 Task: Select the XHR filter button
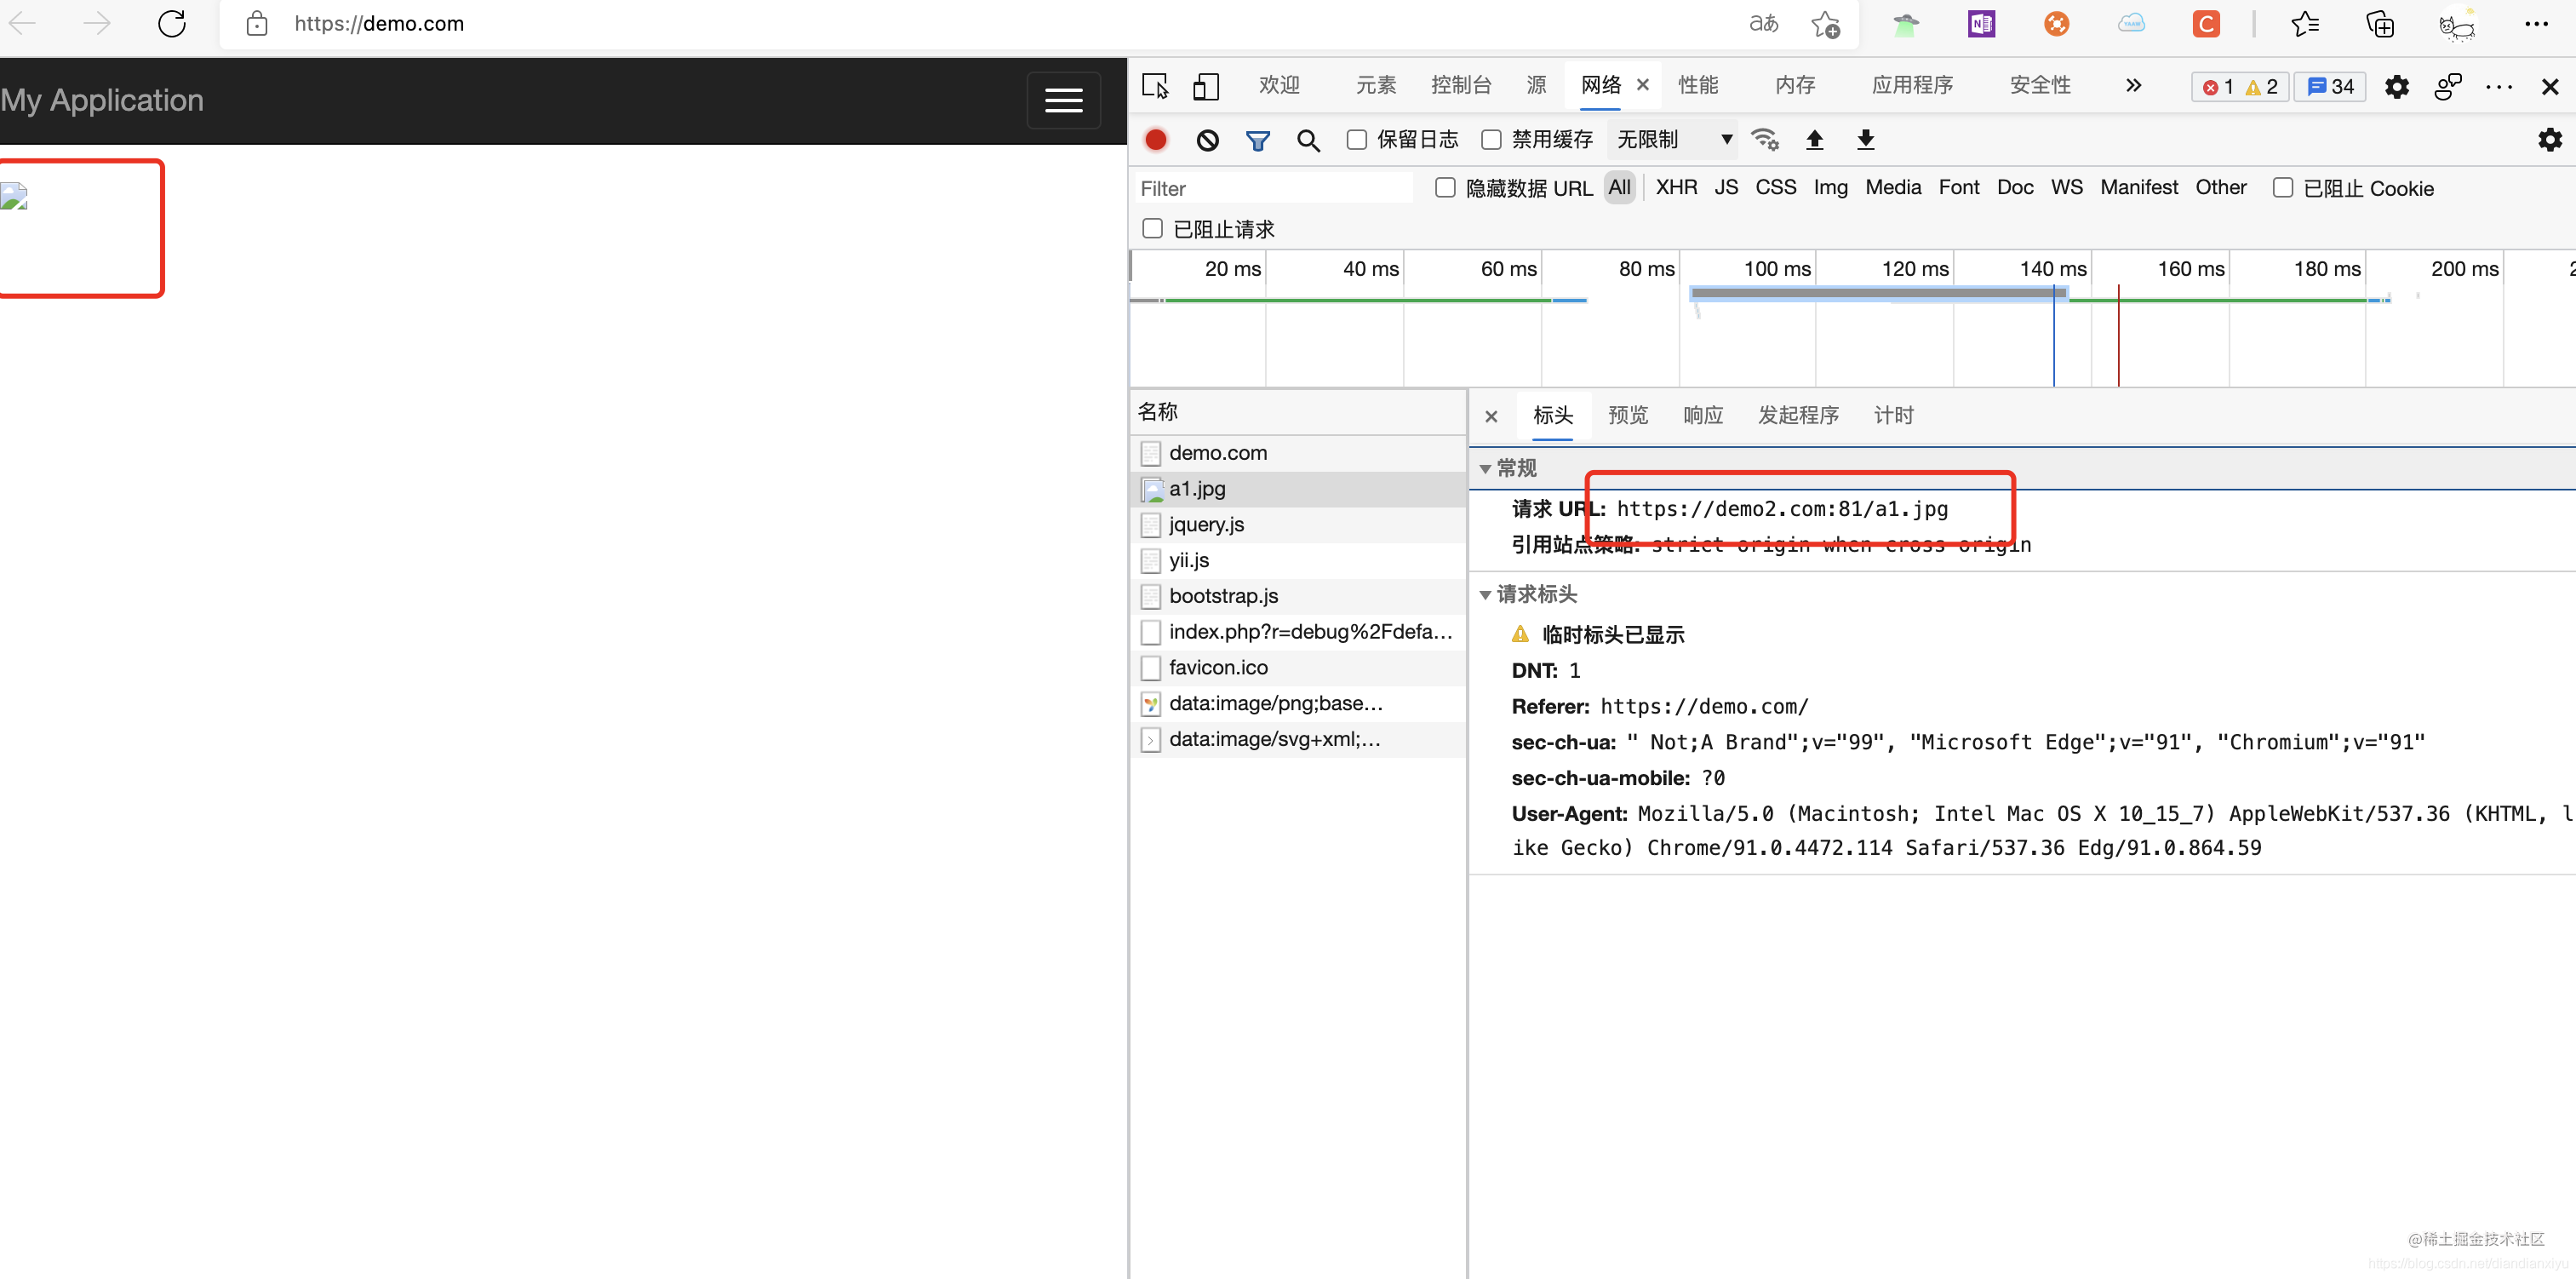pos(1676,188)
